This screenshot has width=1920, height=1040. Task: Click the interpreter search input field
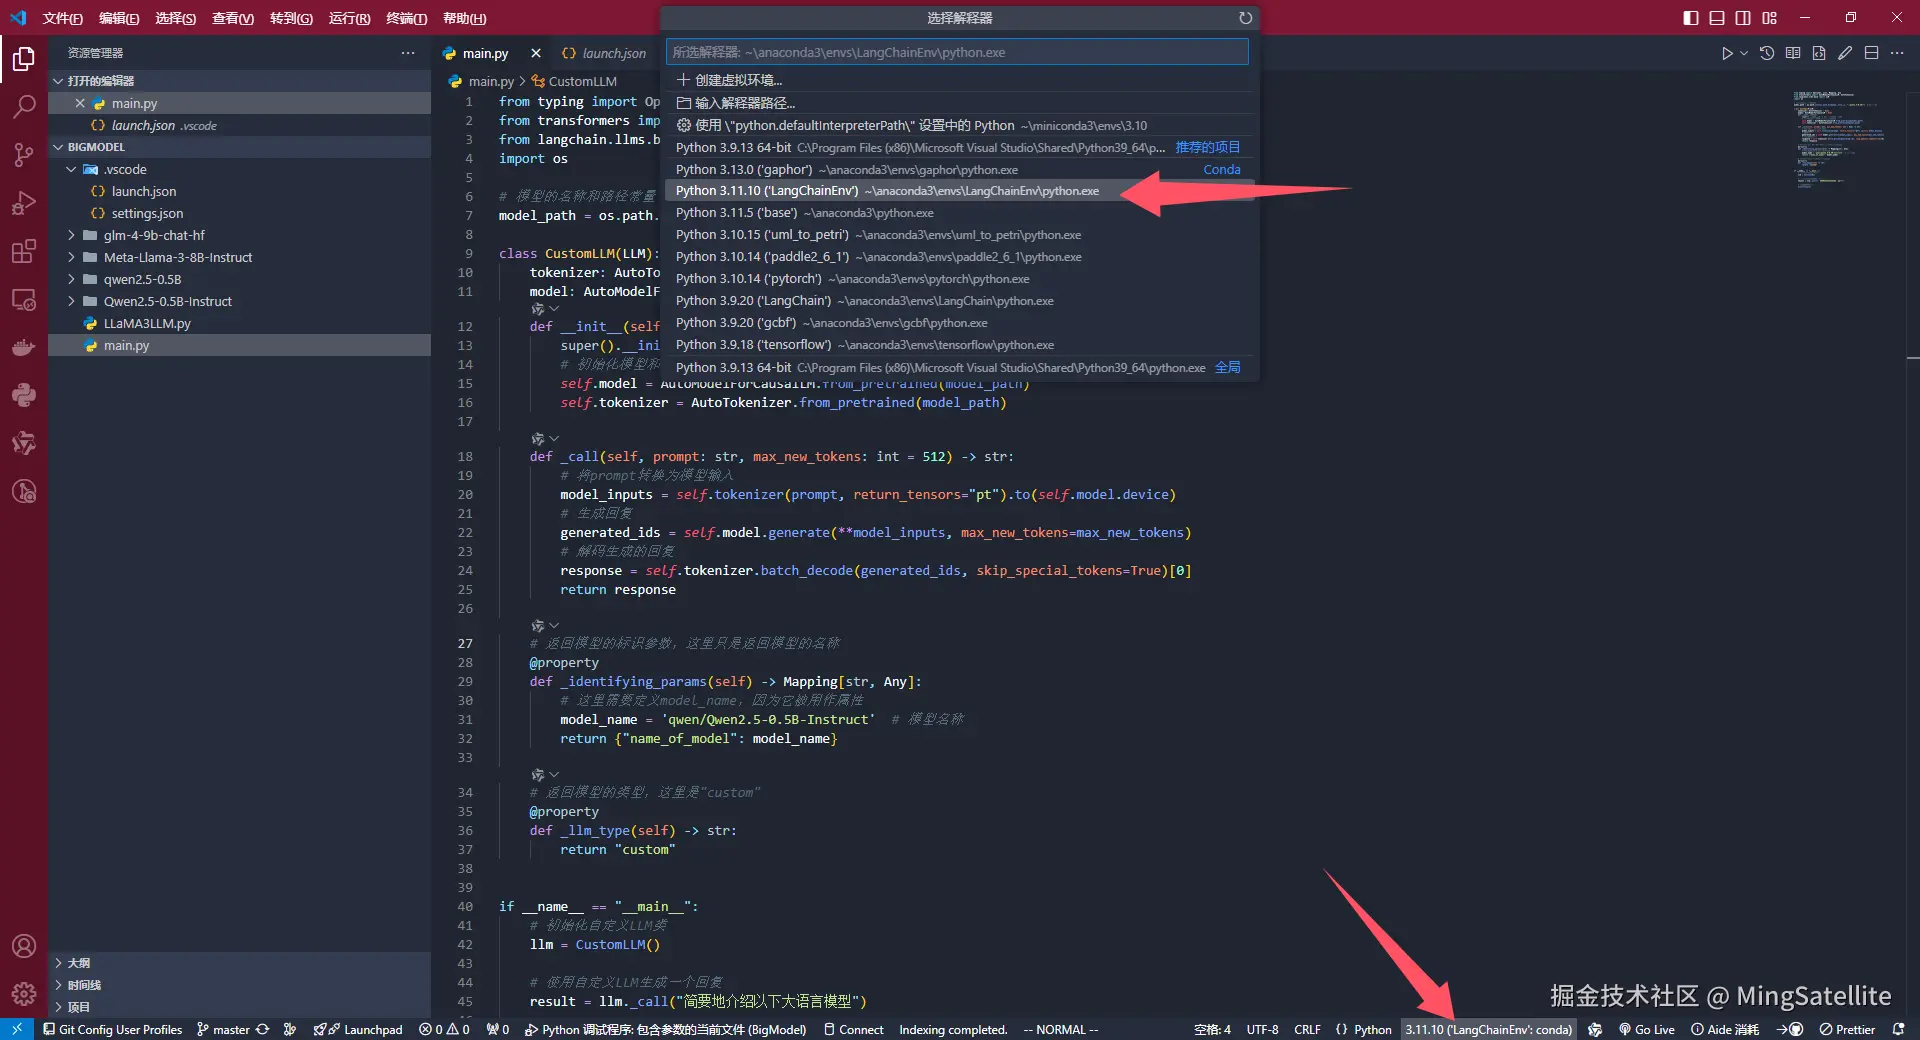pyautogui.click(x=957, y=52)
